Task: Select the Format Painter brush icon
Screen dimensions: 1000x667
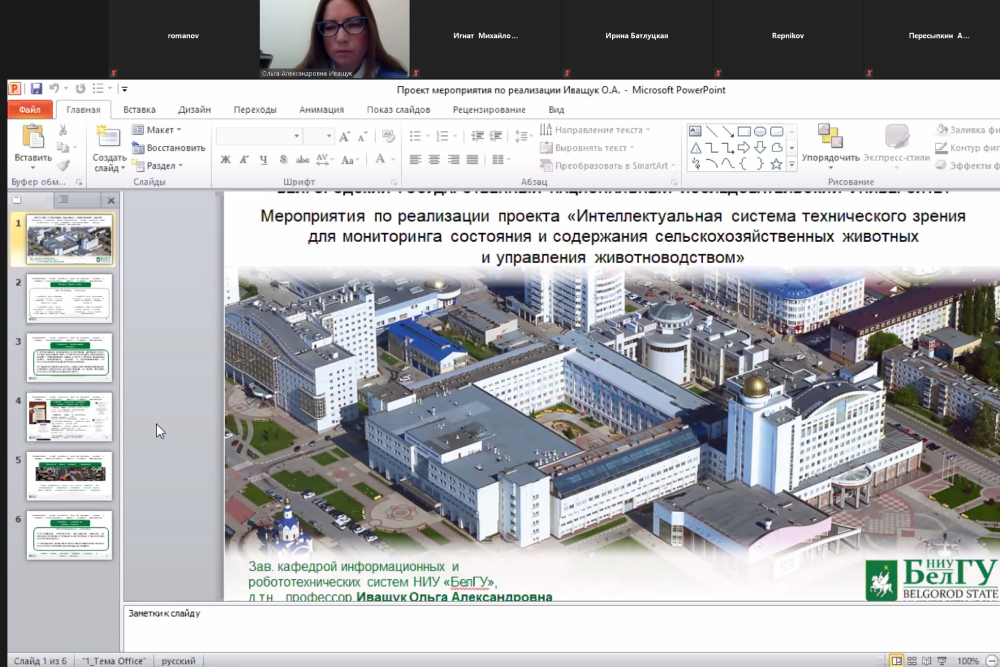Action: click(x=63, y=166)
